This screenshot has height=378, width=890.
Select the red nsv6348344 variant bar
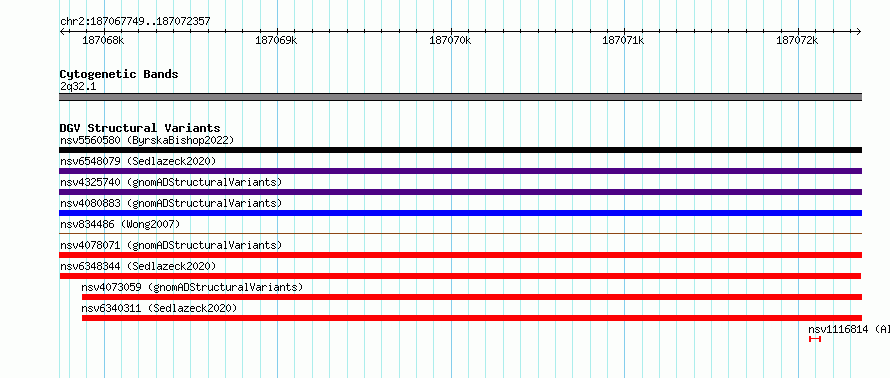click(x=460, y=276)
